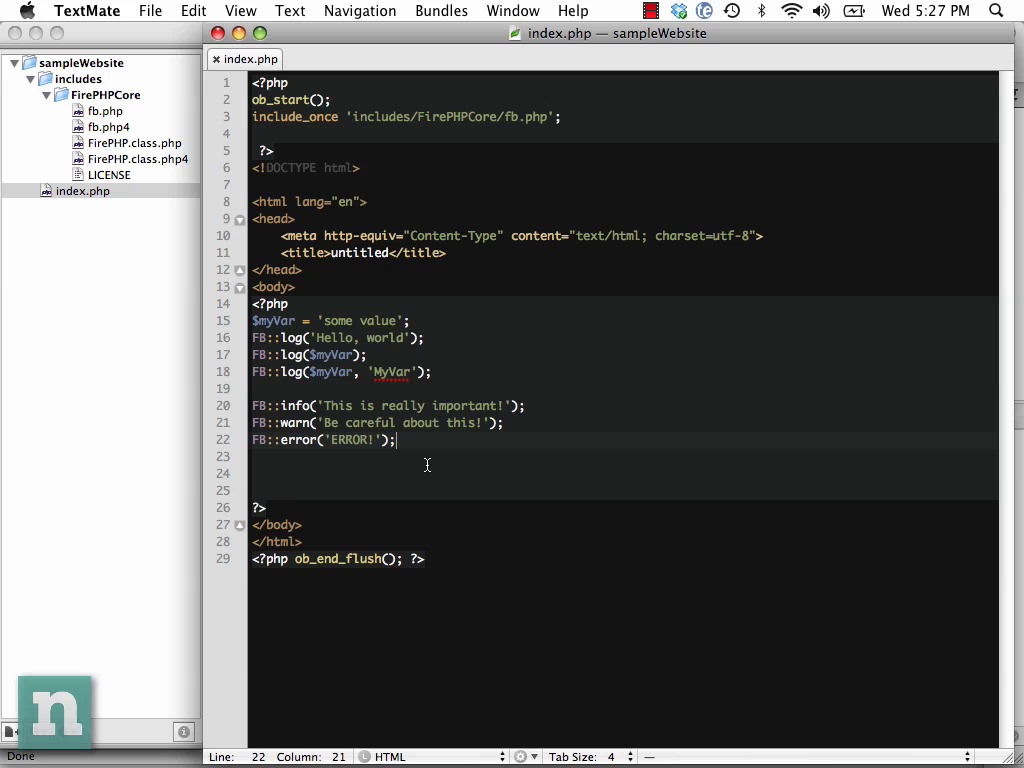Open Spotlight search magnifier
Viewport: 1024px width, 768px height.
(x=996, y=10)
